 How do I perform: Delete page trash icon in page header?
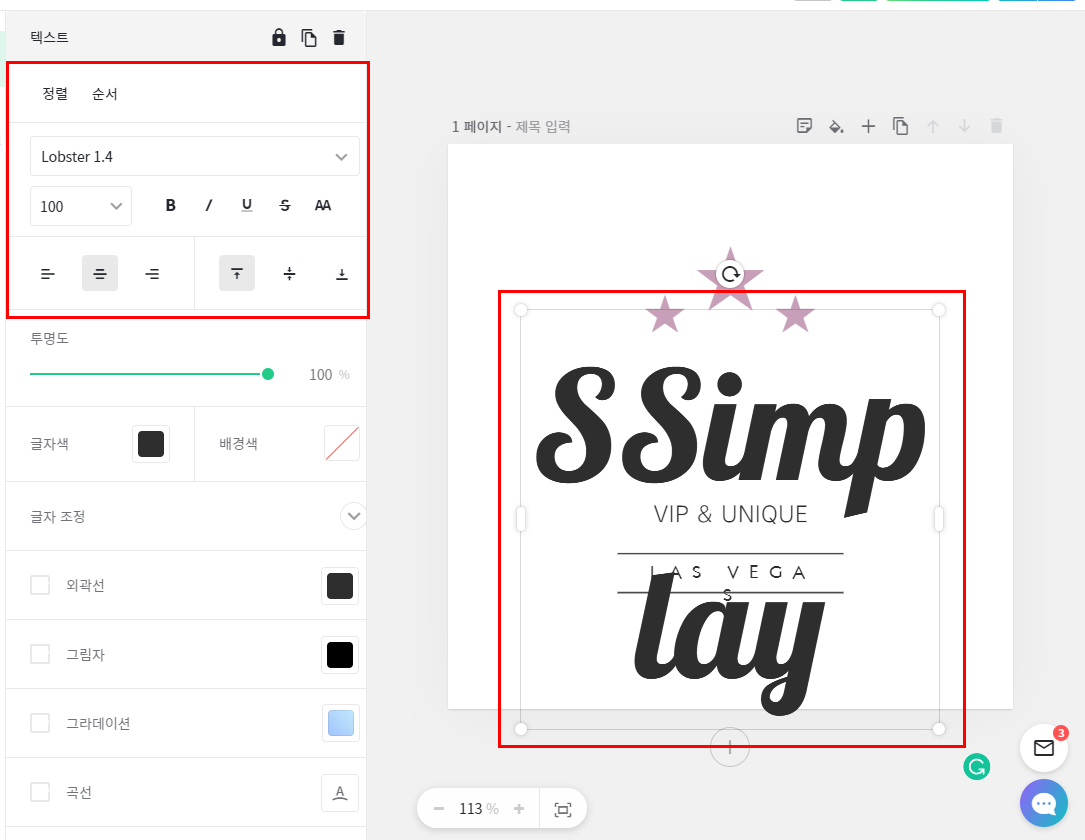click(x=996, y=126)
